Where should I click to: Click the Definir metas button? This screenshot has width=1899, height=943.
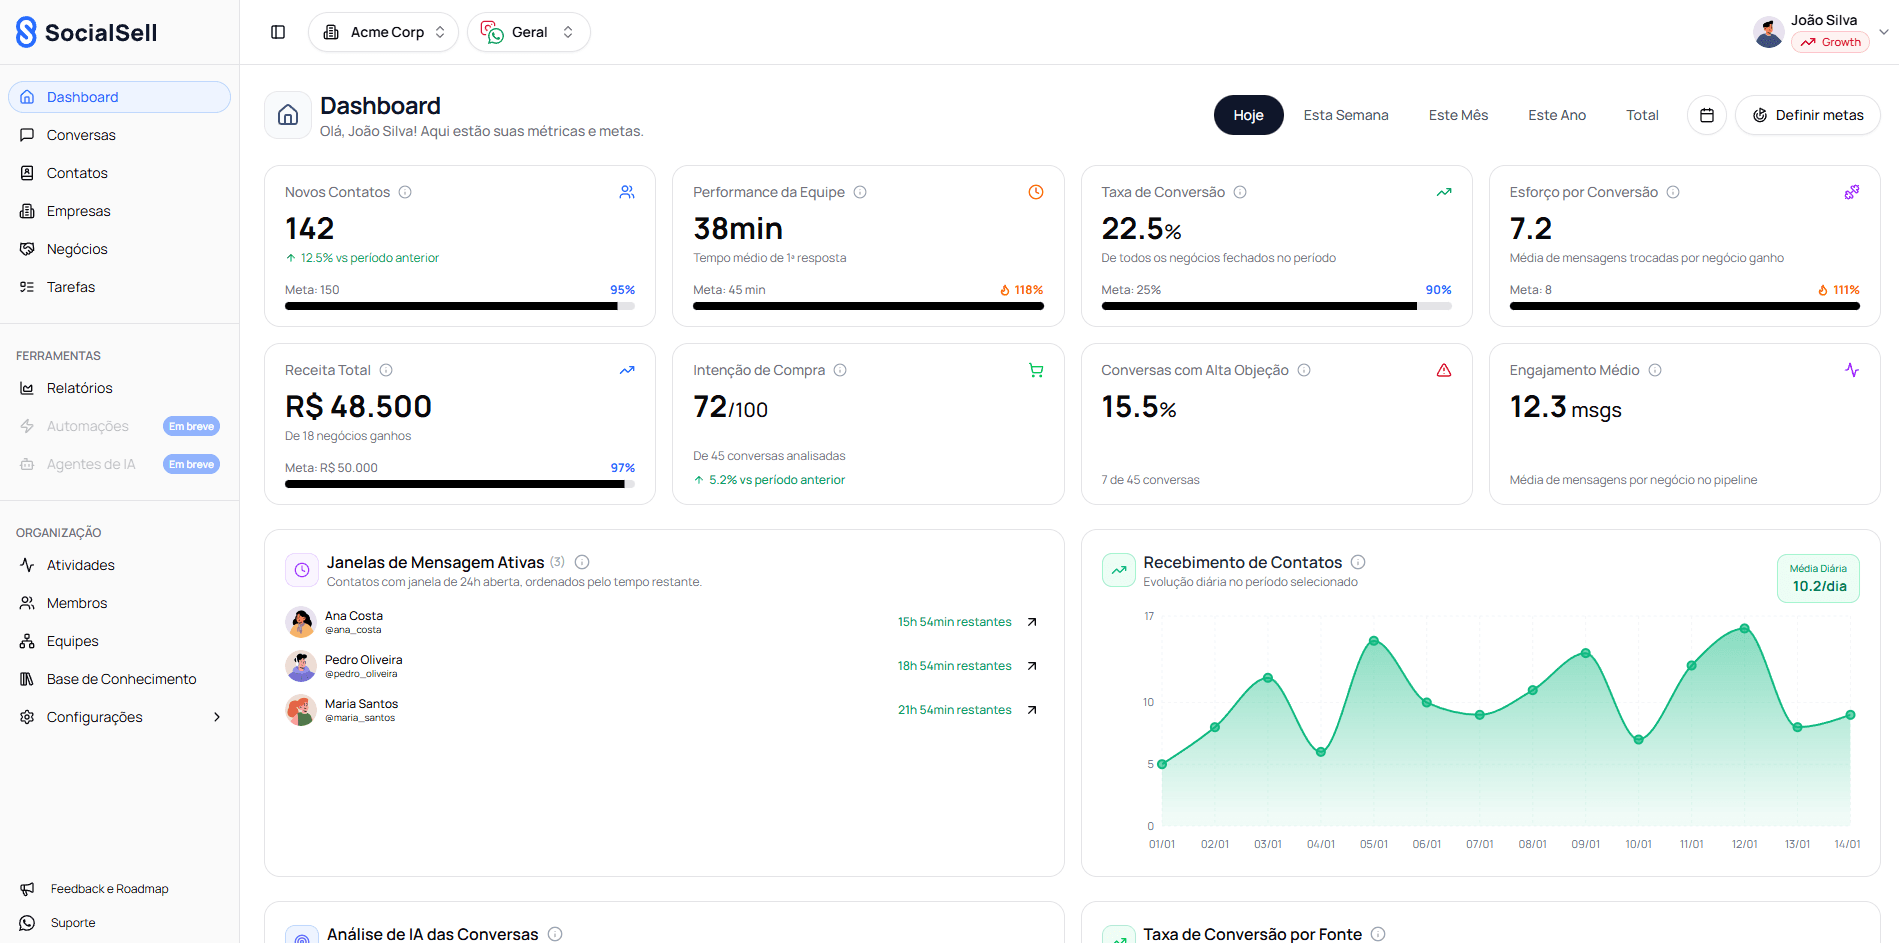click(1807, 115)
